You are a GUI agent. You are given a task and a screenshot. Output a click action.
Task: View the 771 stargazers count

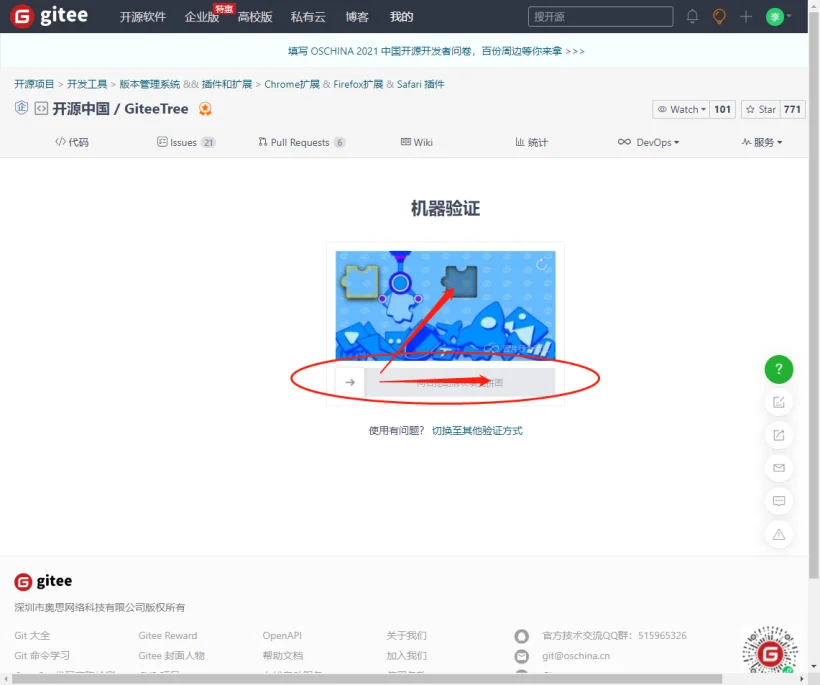[x=792, y=109]
